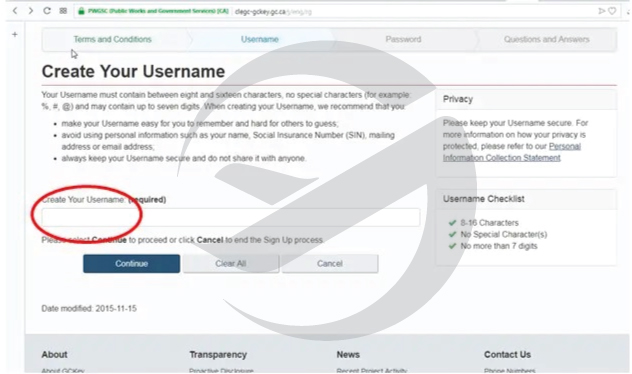Click the Contact Us footer heading
Viewport: 632px width, 374px height.
click(507, 355)
